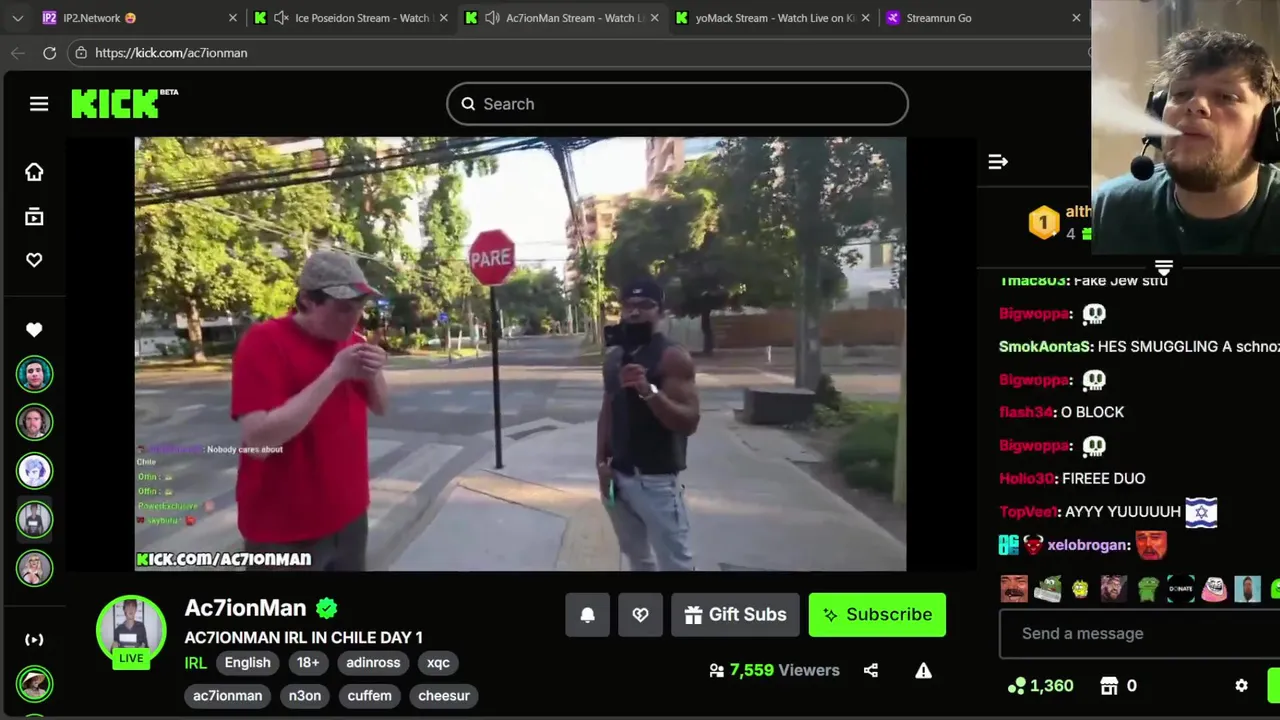Click the 1,360 channel points icon
Image resolution: width=1280 pixels, height=720 pixels.
[1017, 686]
